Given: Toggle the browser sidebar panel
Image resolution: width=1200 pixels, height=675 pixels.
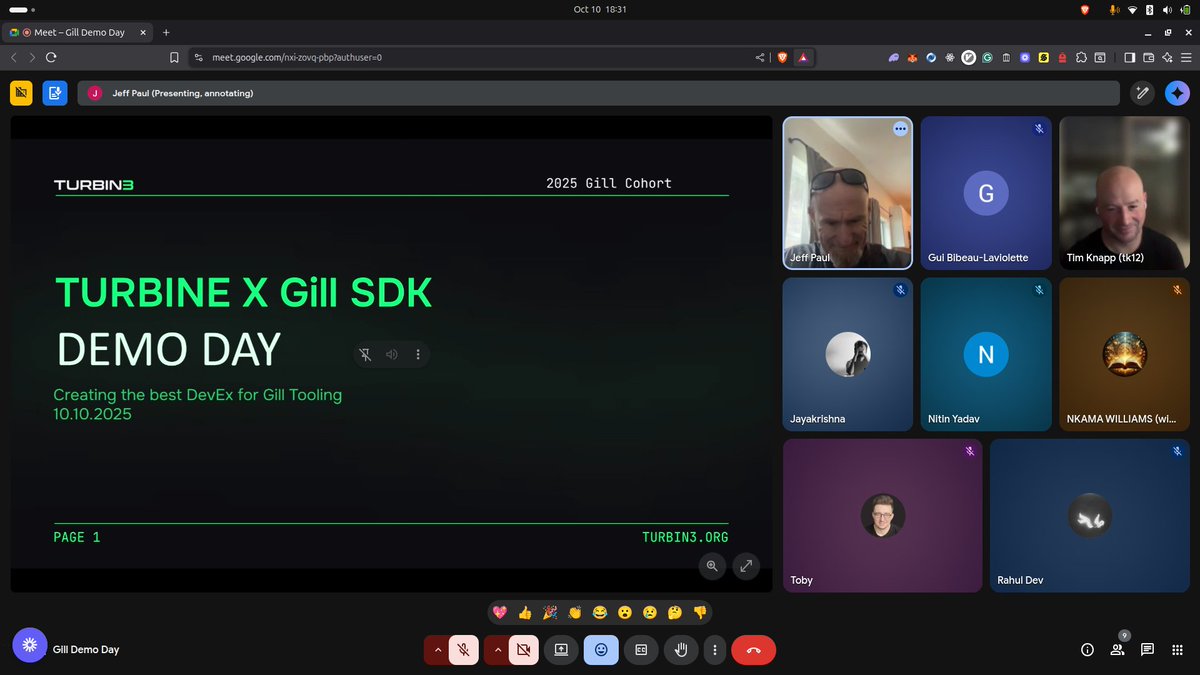Looking at the screenshot, I should (1129, 58).
